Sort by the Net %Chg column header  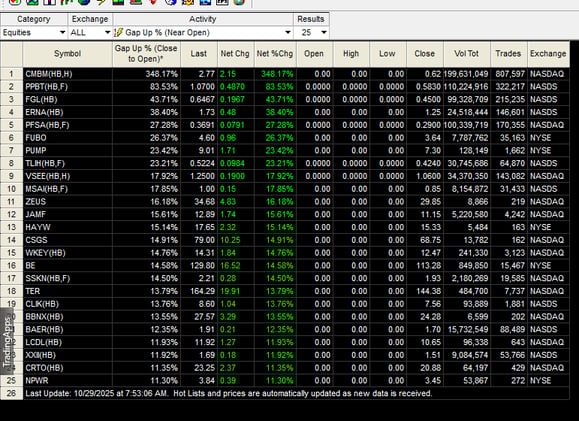pos(275,54)
